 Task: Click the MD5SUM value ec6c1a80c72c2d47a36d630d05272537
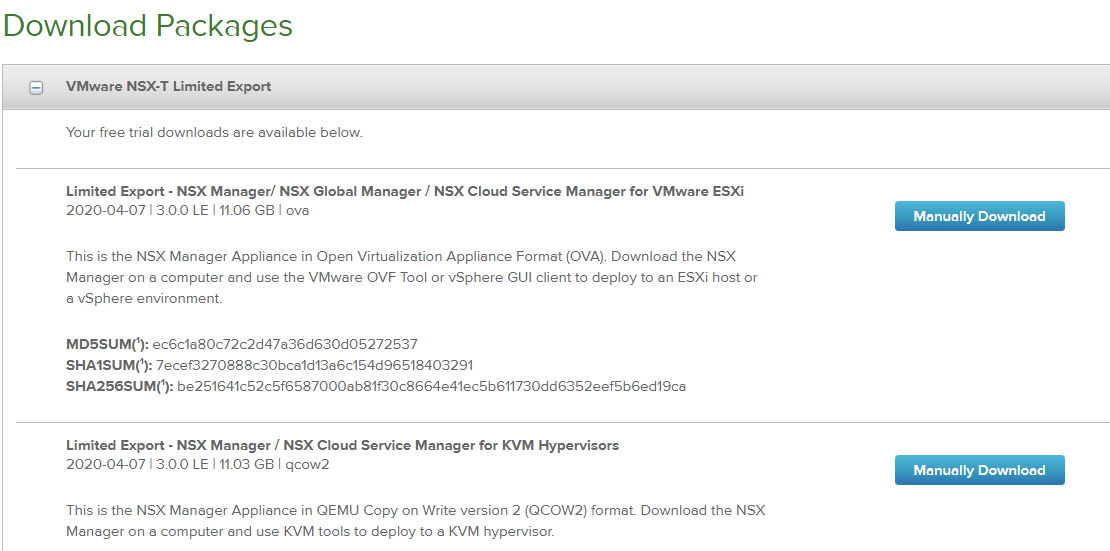(285, 344)
